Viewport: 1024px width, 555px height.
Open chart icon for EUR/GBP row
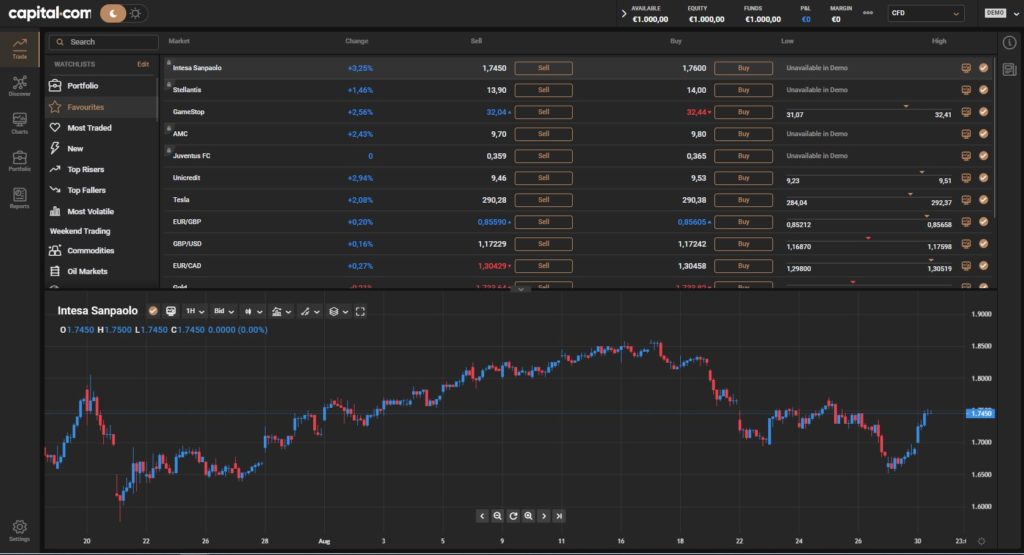click(x=966, y=222)
